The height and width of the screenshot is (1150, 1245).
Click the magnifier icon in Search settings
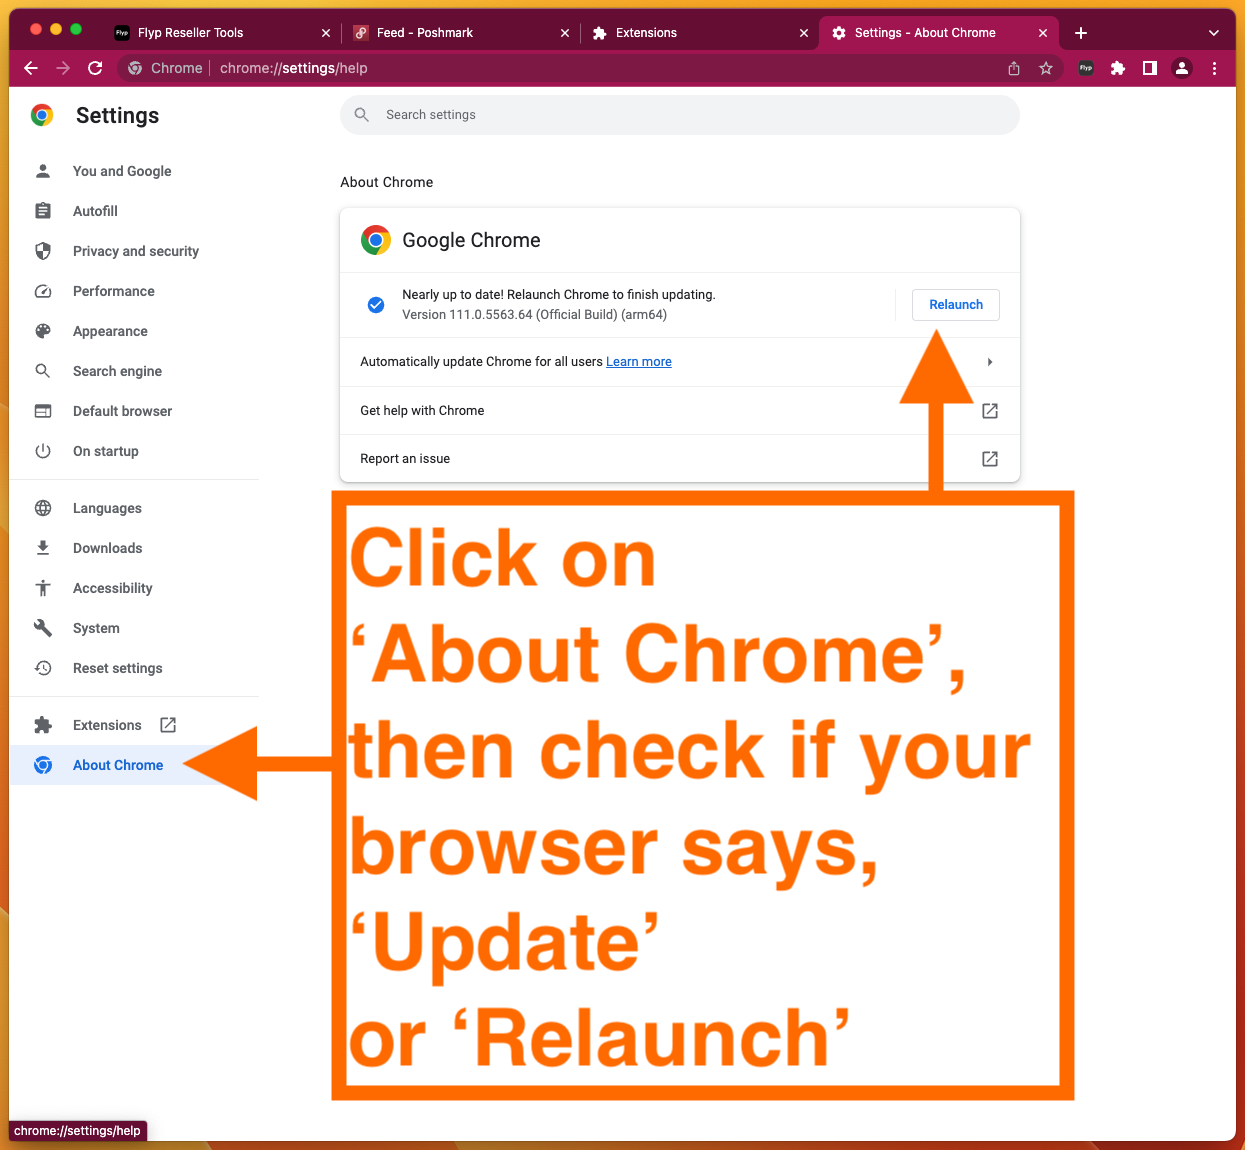[x=362, y=115]
